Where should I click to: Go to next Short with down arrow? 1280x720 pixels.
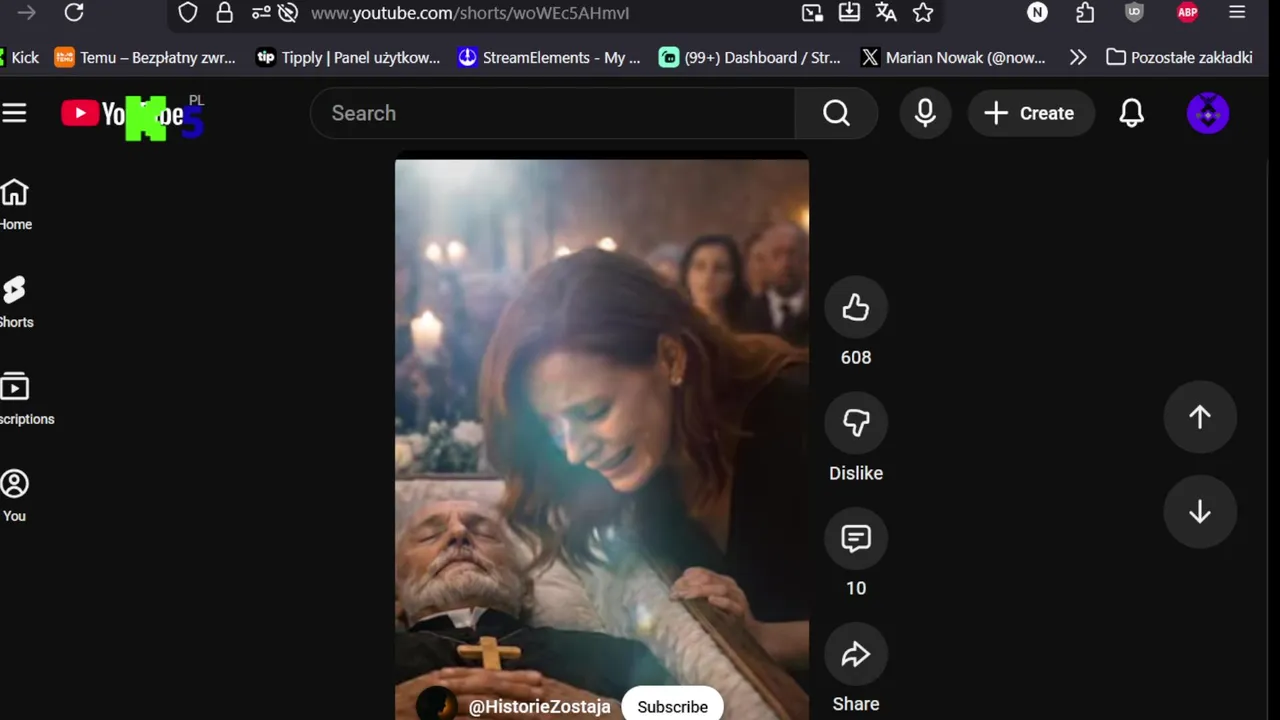tap(1200, 512)
